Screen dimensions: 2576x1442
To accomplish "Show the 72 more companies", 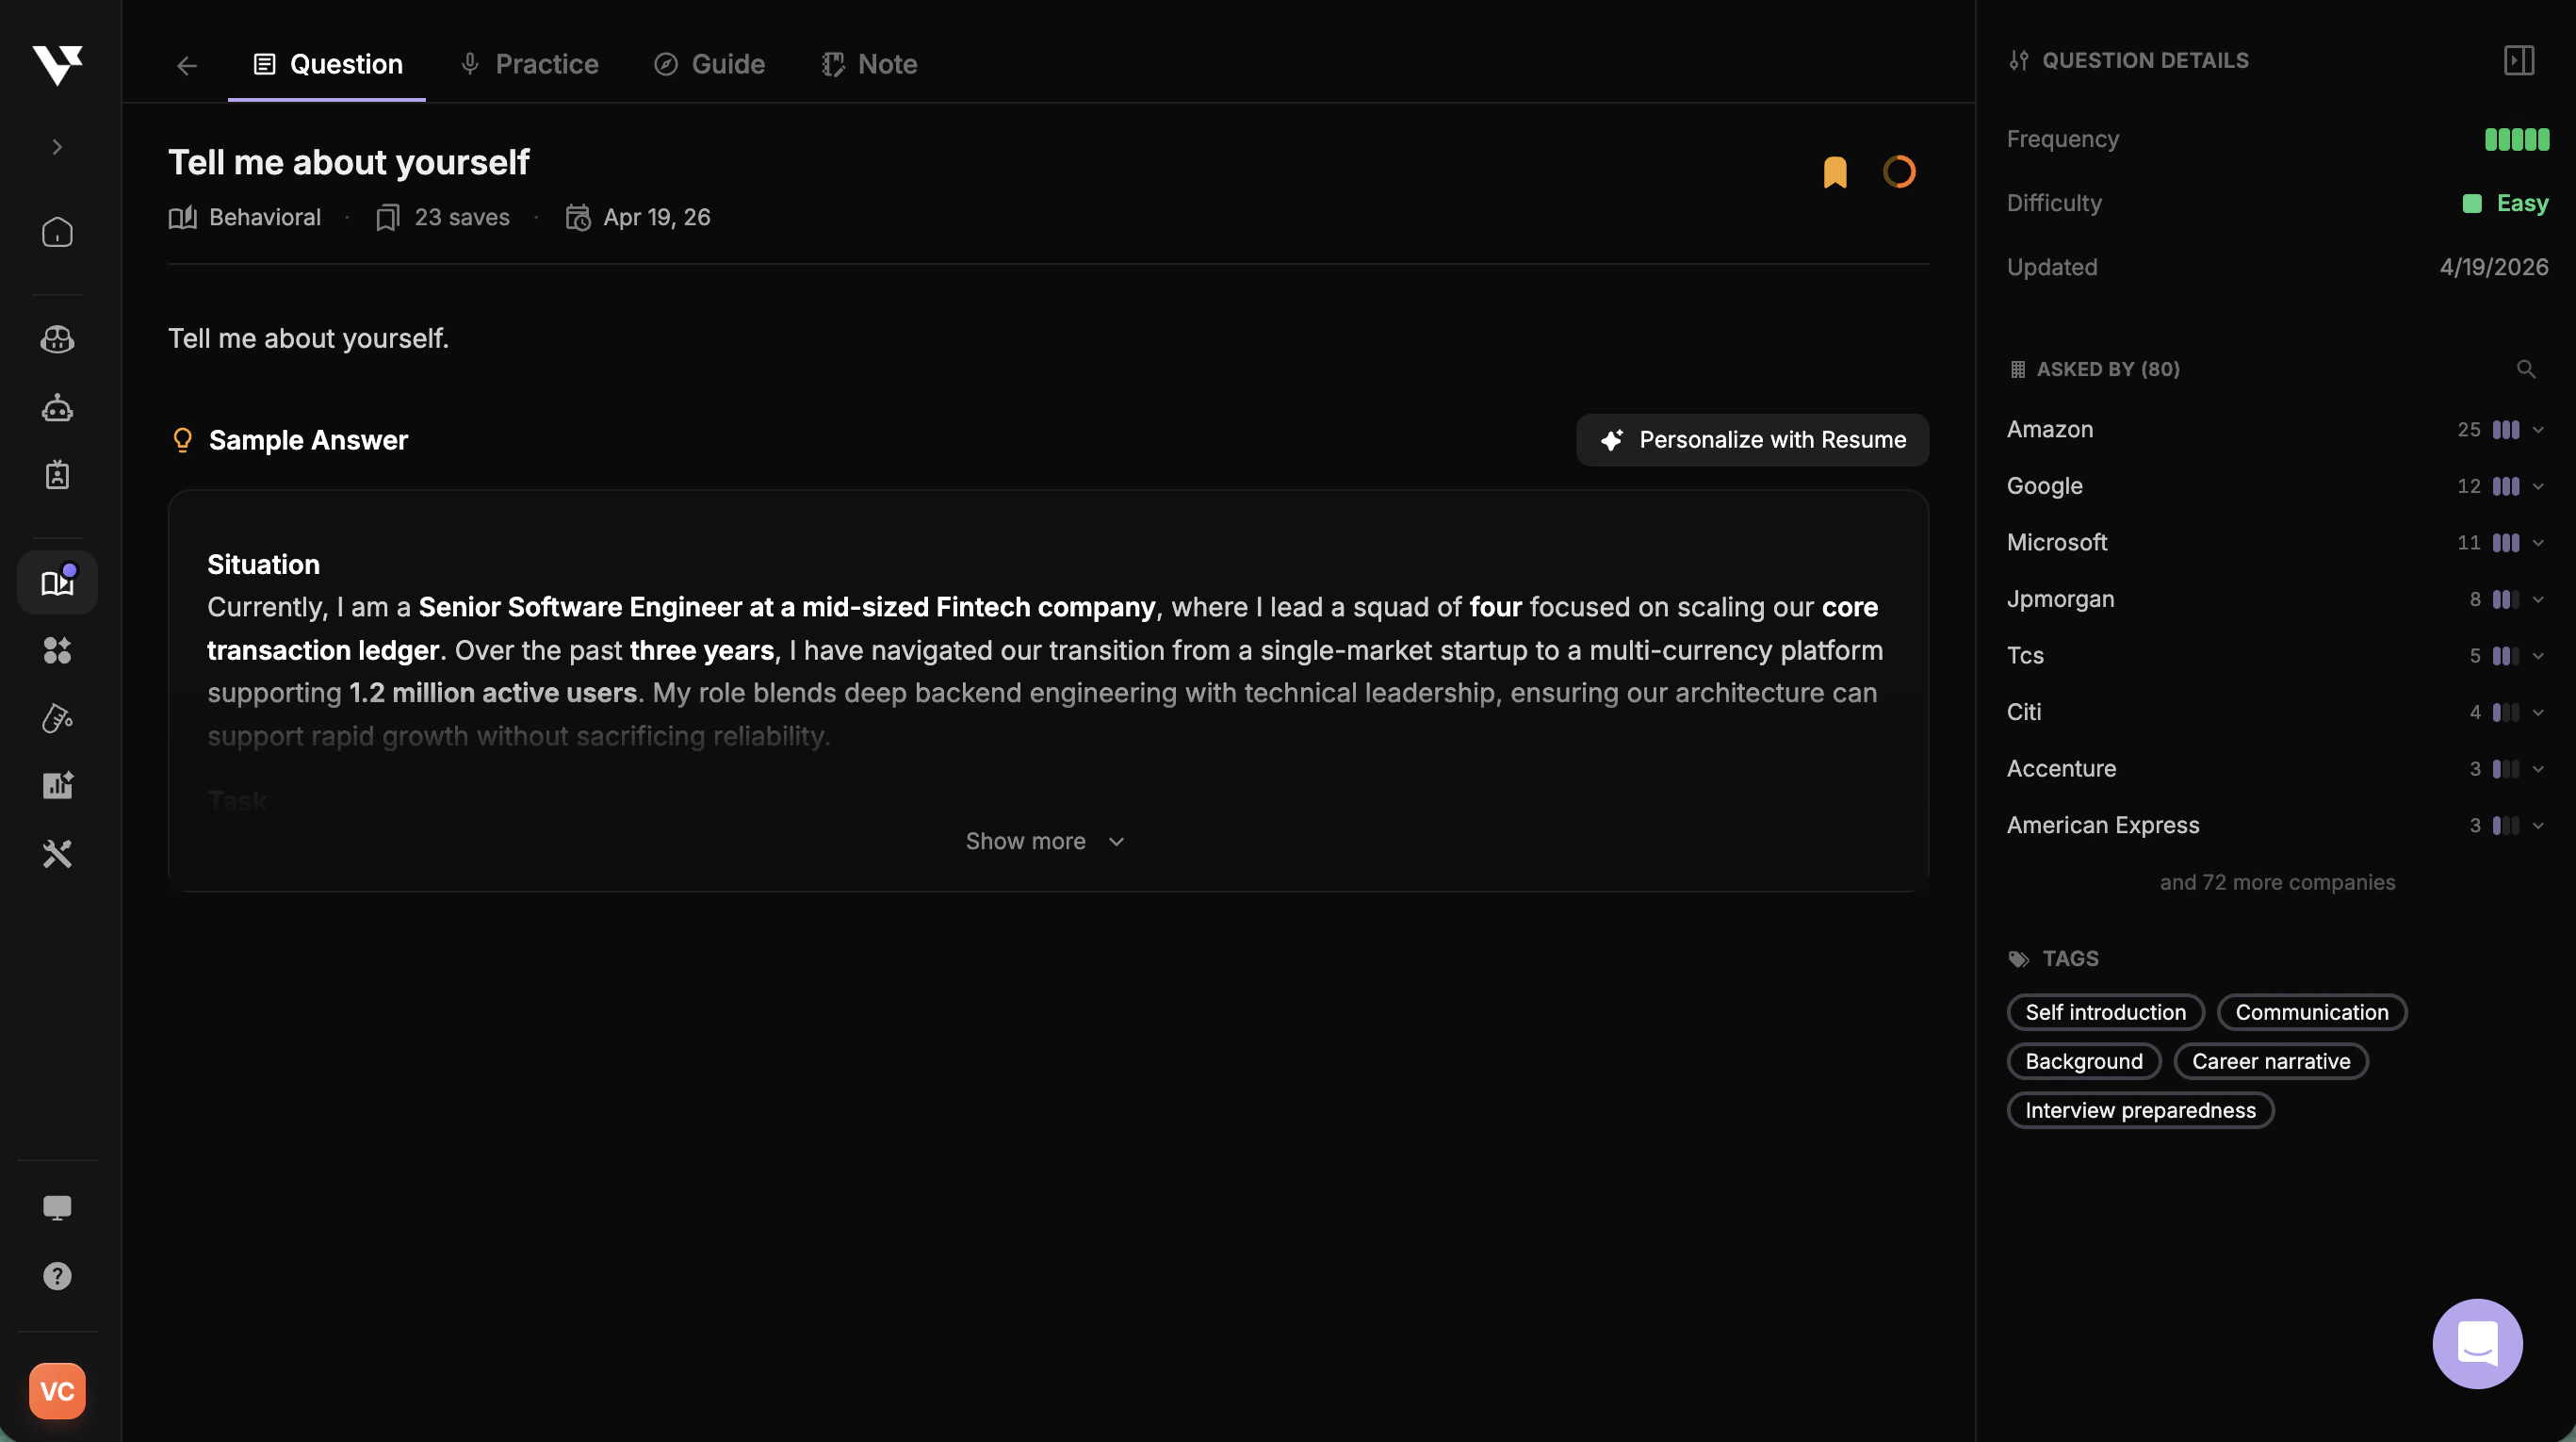I will point(2277,882).
